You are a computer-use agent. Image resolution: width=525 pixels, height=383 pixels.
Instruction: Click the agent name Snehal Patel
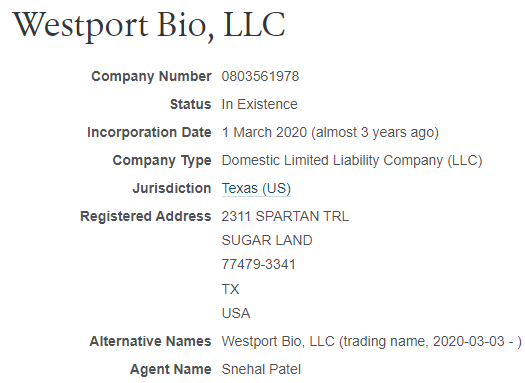tap(261, 369)
